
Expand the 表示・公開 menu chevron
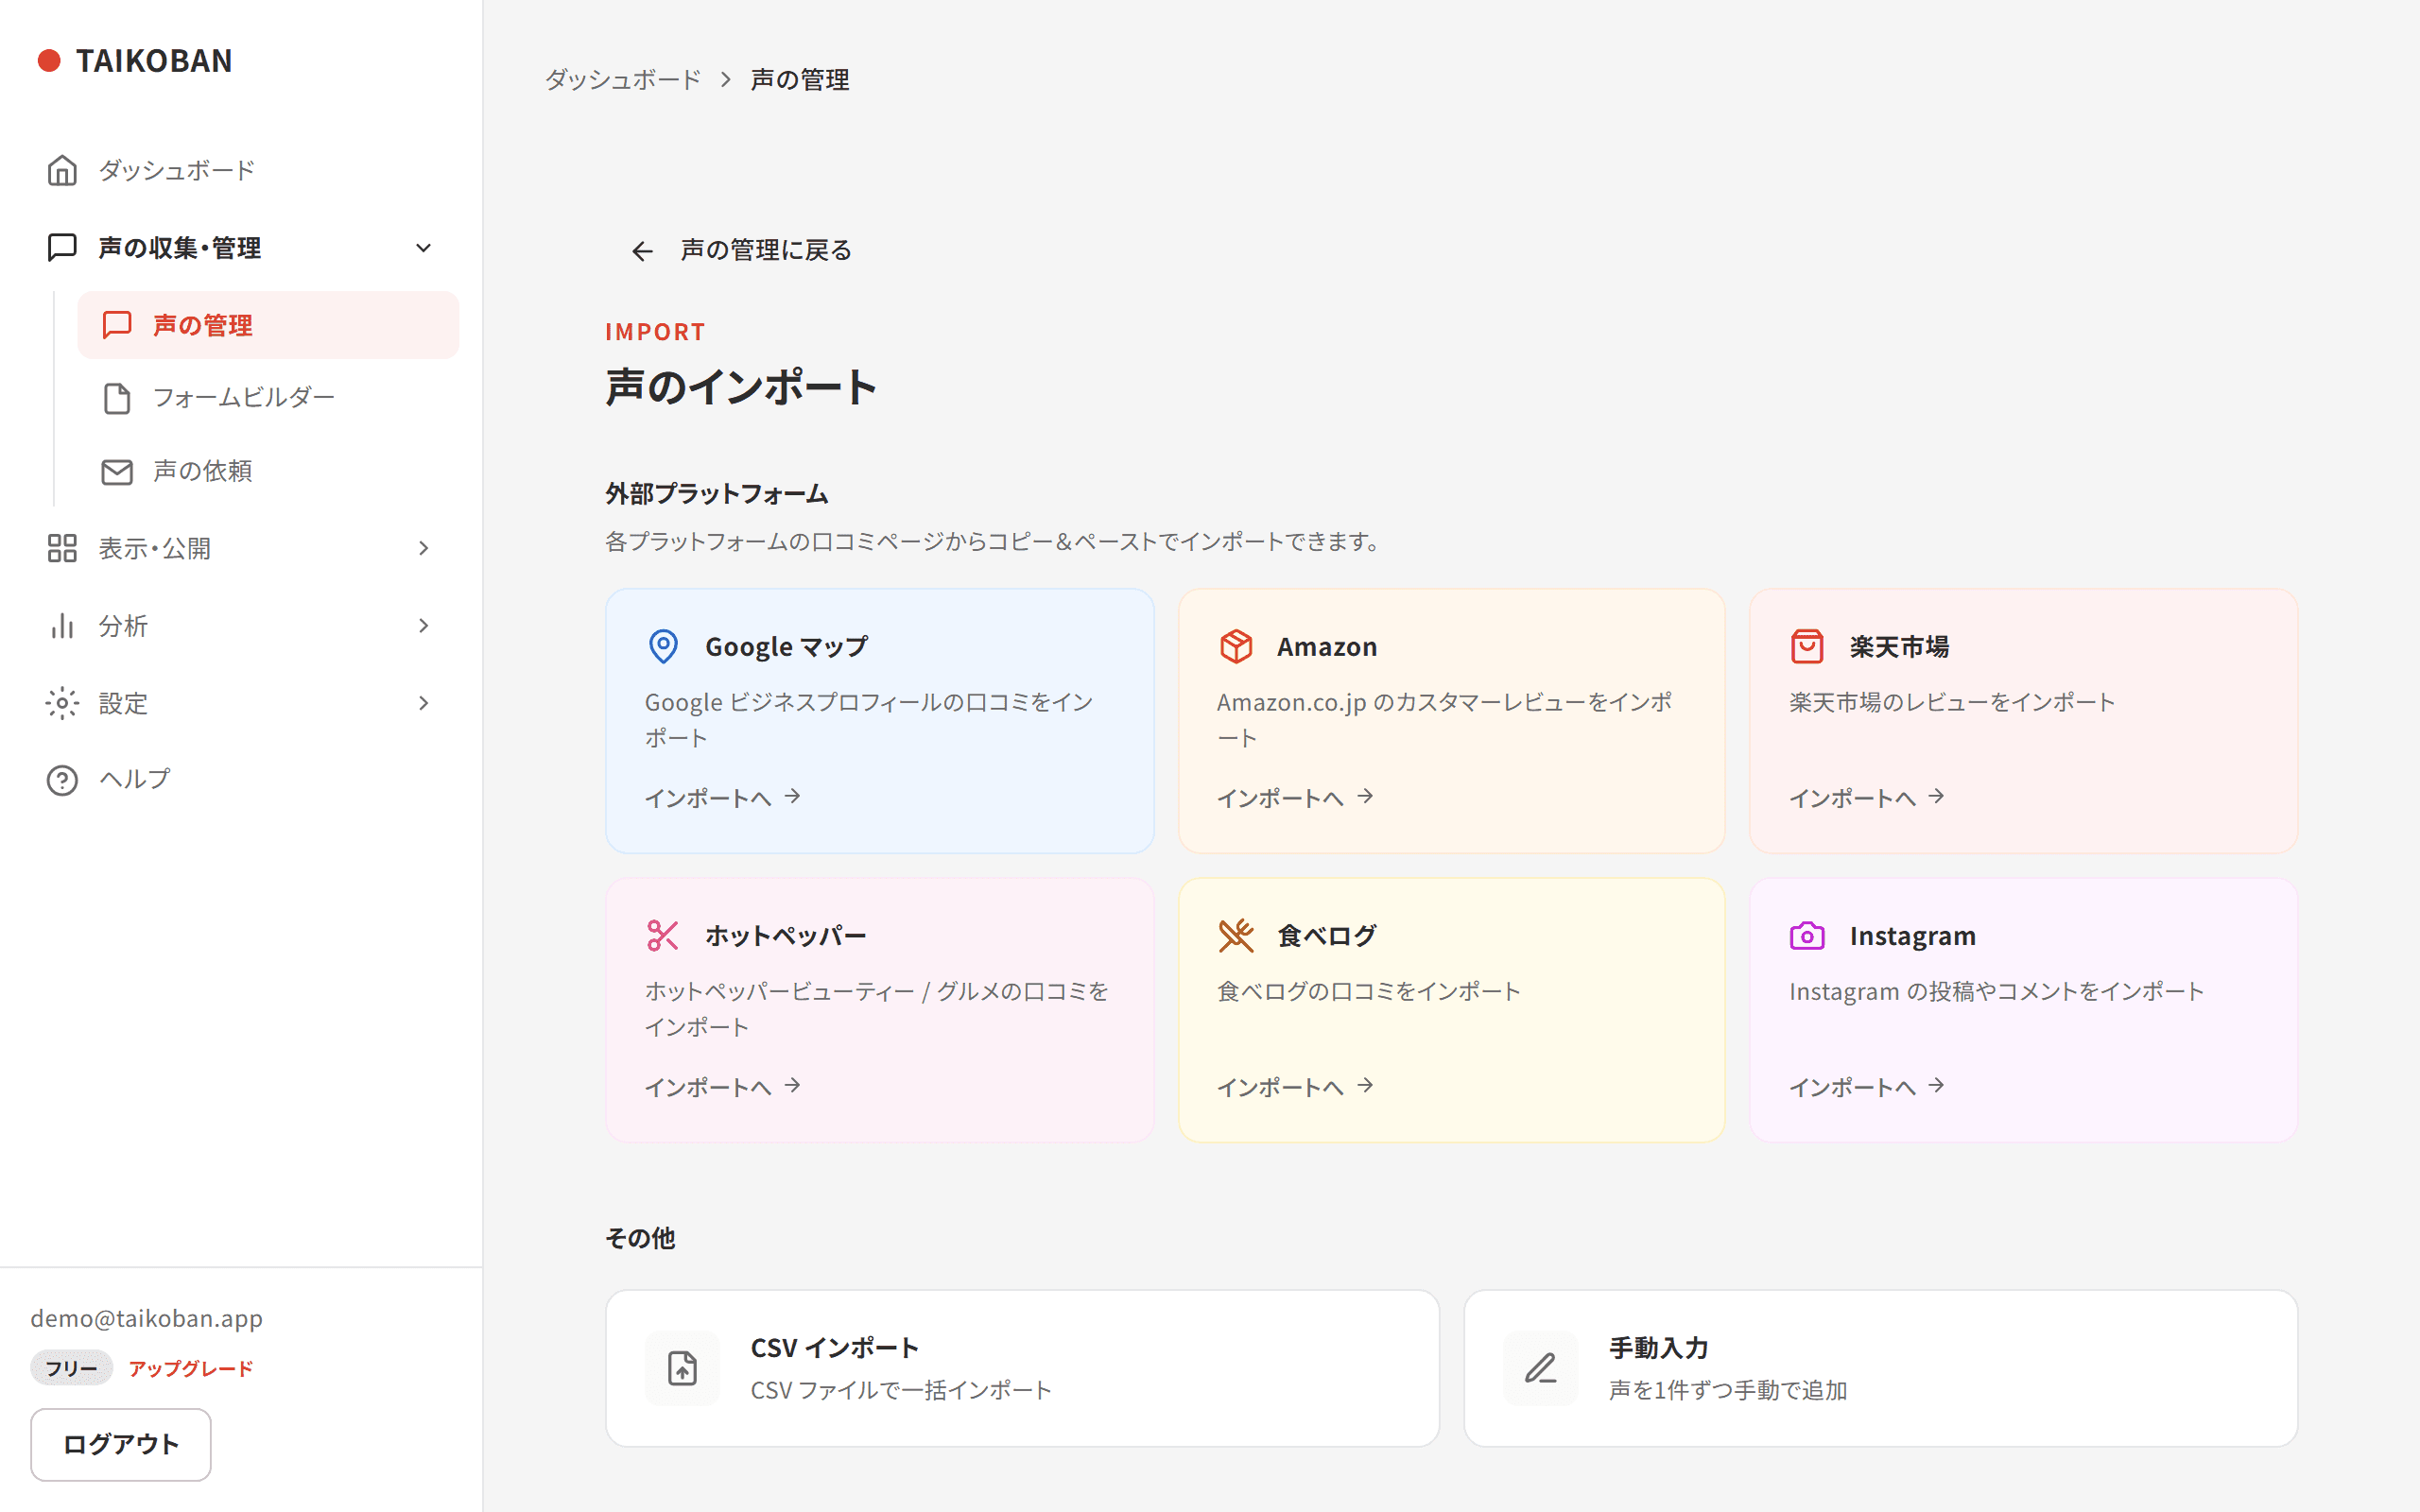[x=423, y=548]
